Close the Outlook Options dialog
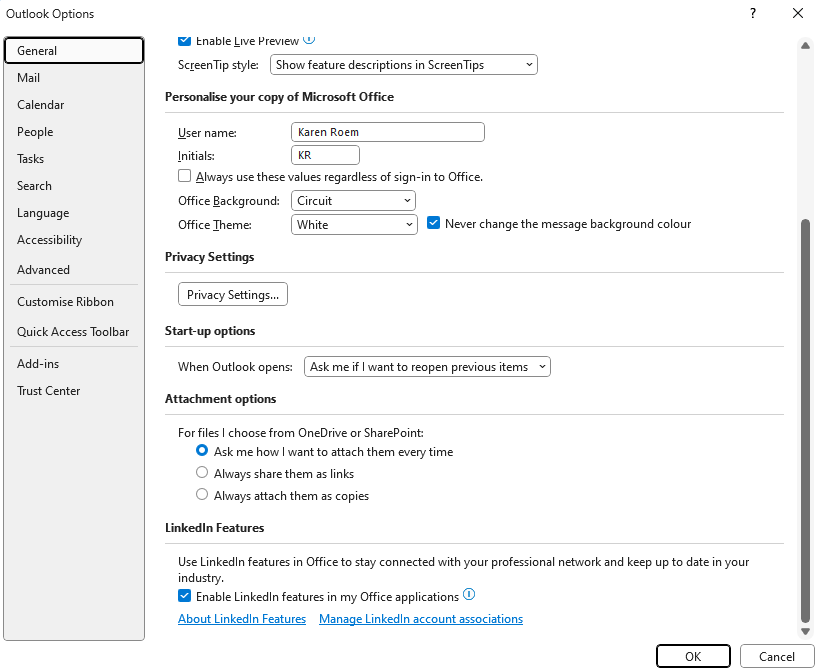The width and height of the screenshot is (817, 671). click(798, 14)
